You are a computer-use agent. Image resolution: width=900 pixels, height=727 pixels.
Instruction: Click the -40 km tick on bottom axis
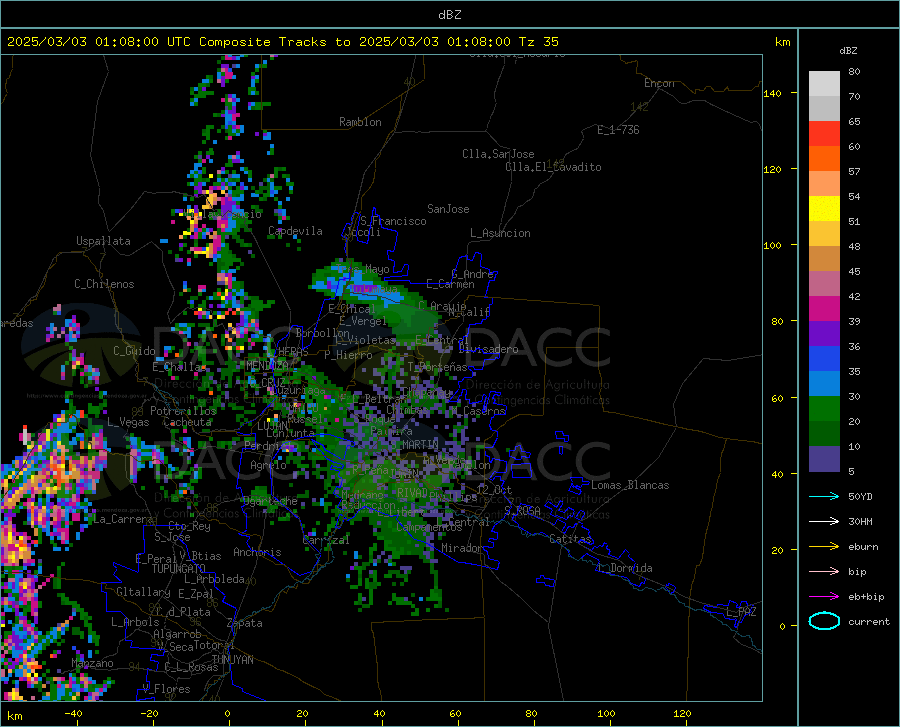pos(73,714)
